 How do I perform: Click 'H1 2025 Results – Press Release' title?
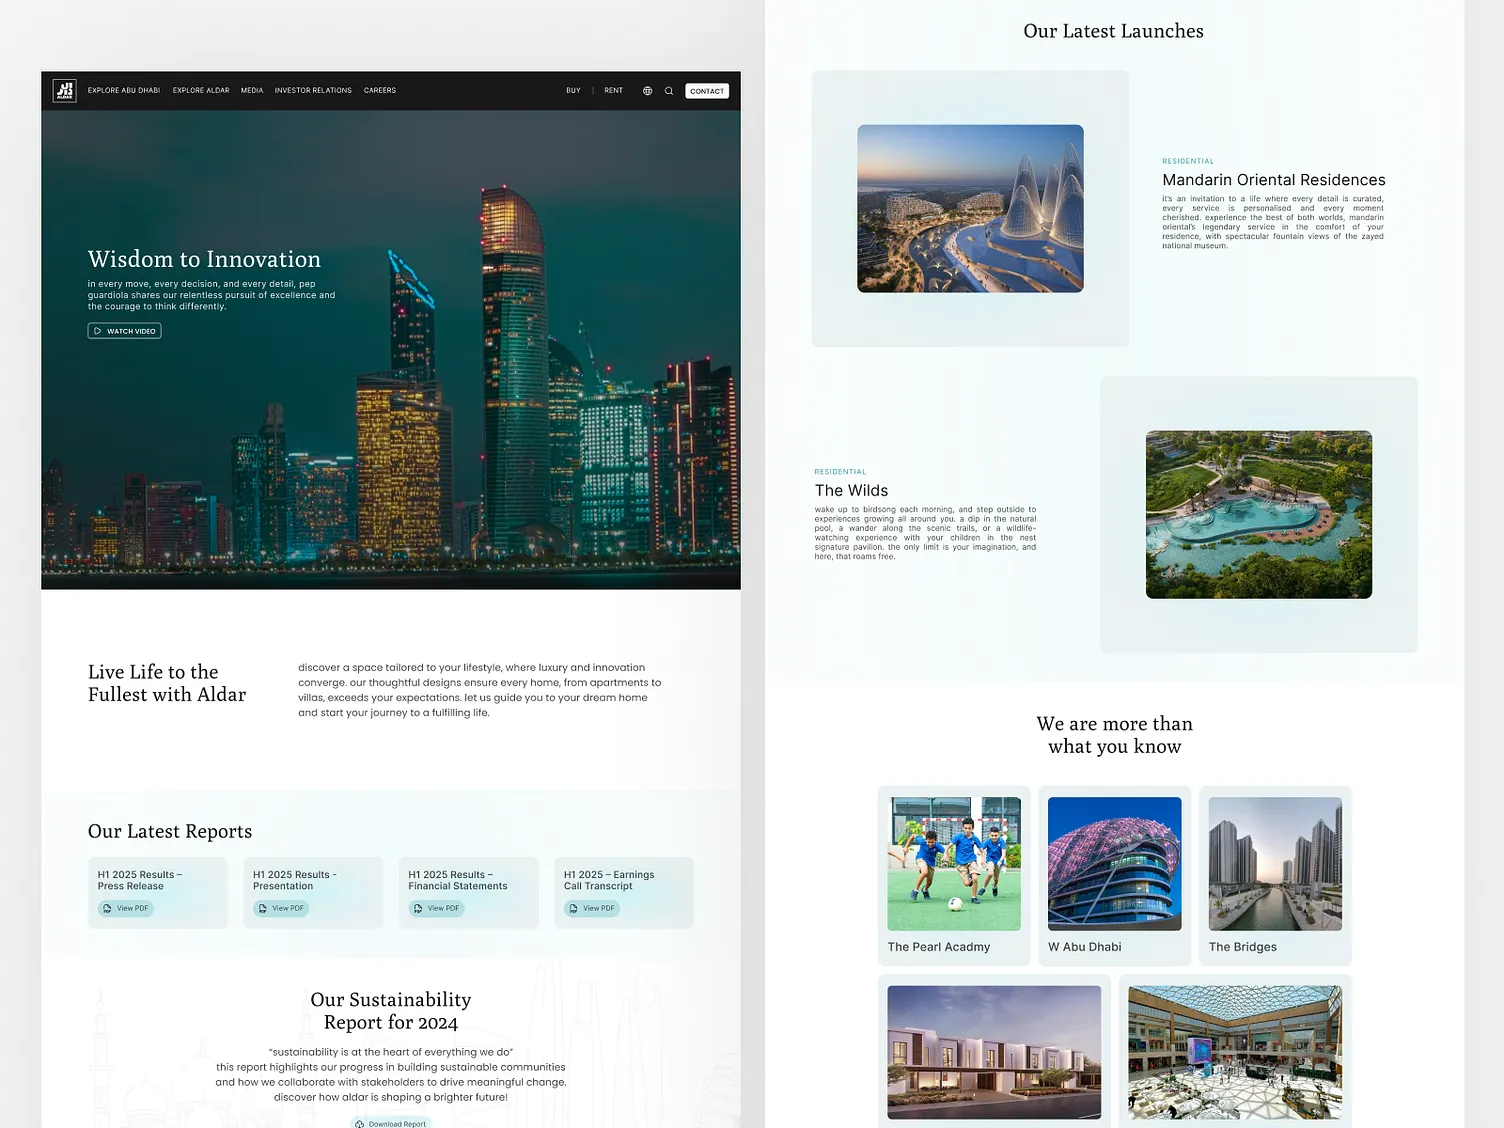(x=140, y=880)
